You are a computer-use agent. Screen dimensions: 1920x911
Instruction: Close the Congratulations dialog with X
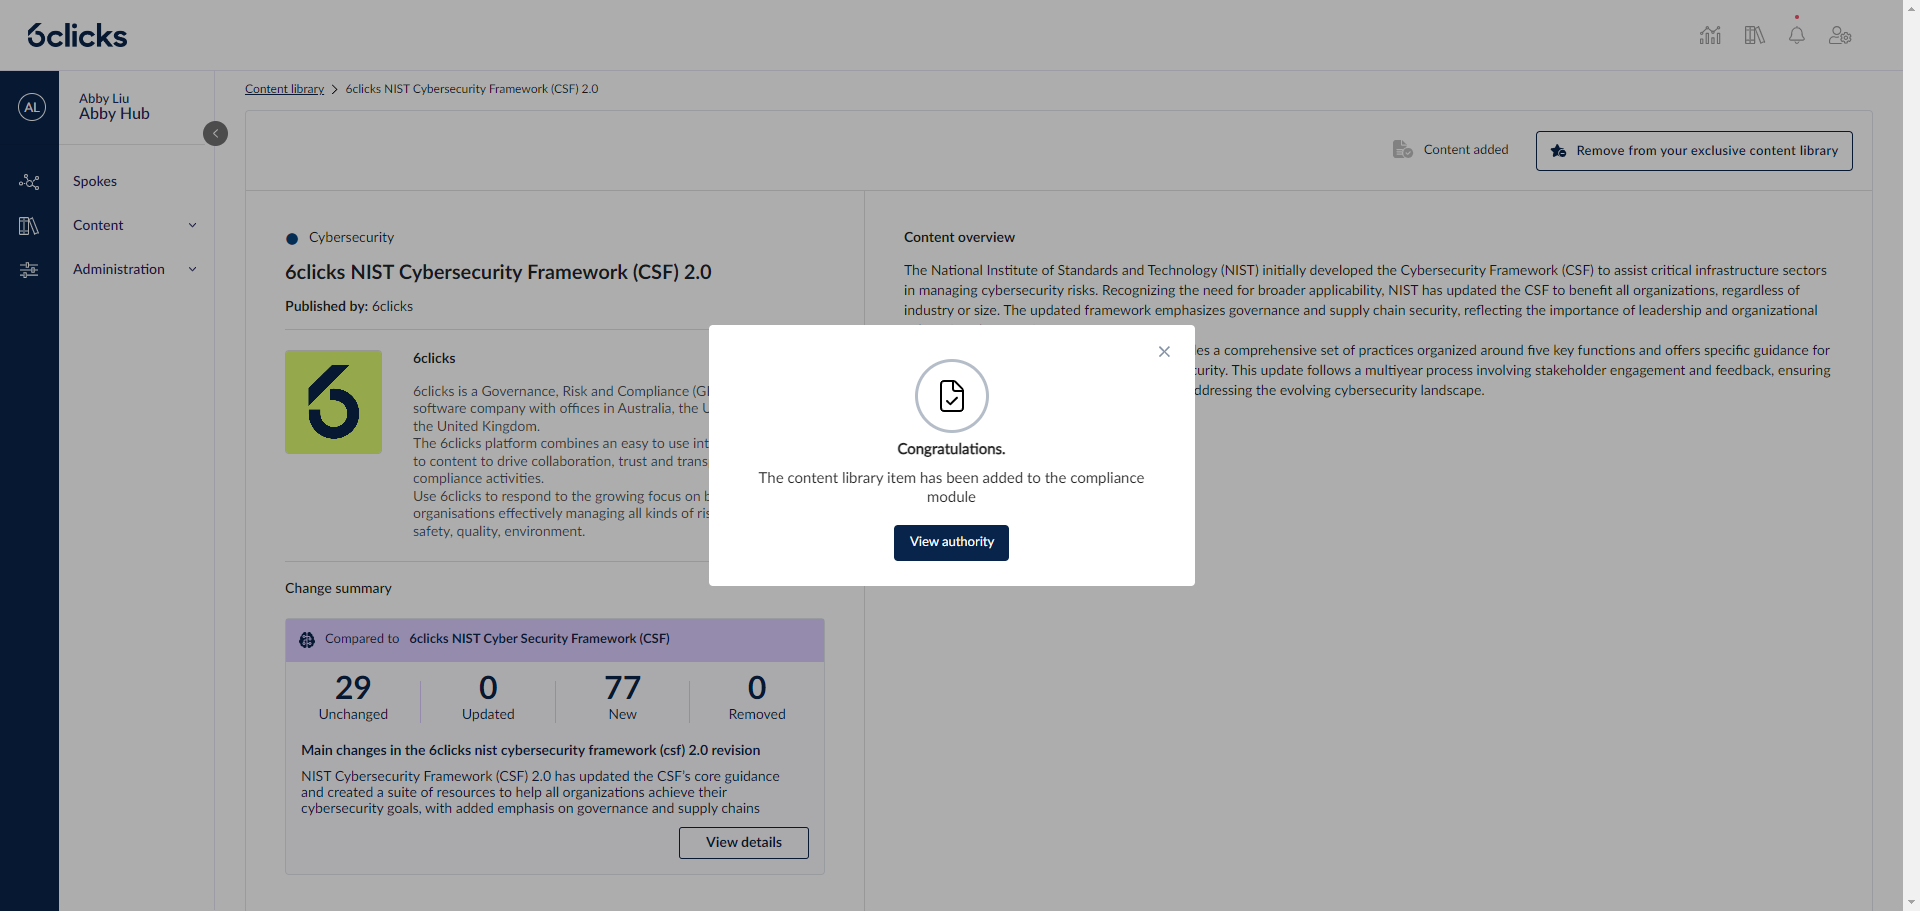1164,352
